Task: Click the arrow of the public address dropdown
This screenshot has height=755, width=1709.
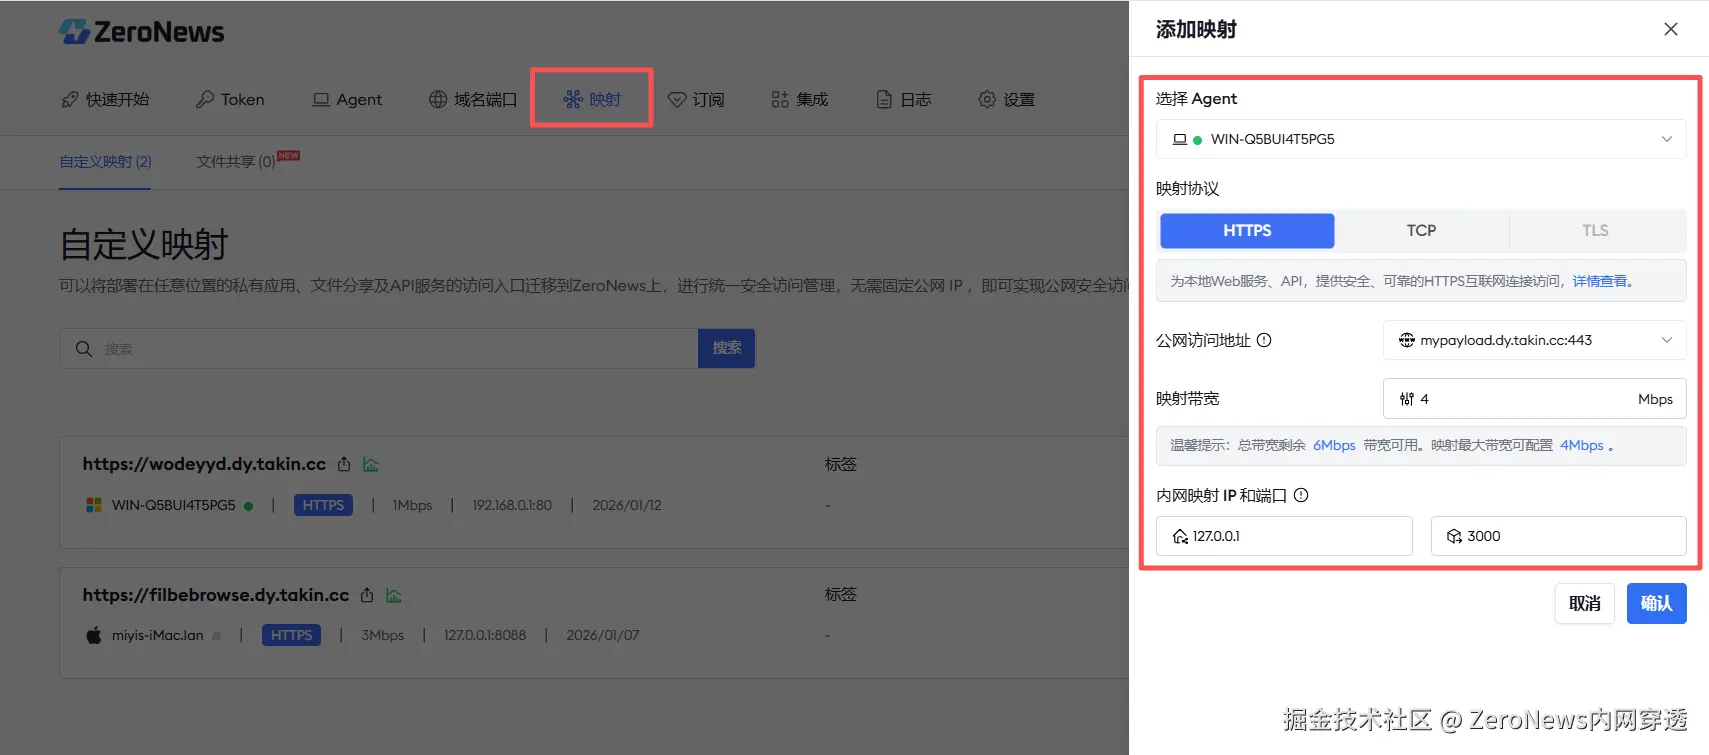Action: [x=1667, y=340]
